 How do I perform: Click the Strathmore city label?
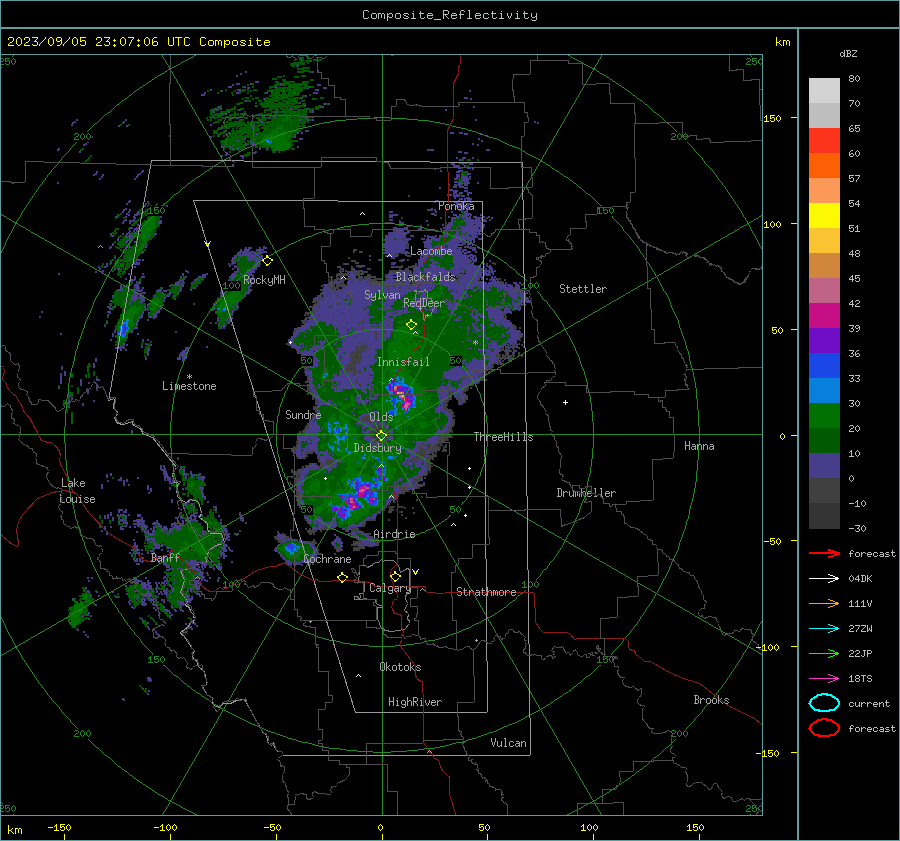486,592
